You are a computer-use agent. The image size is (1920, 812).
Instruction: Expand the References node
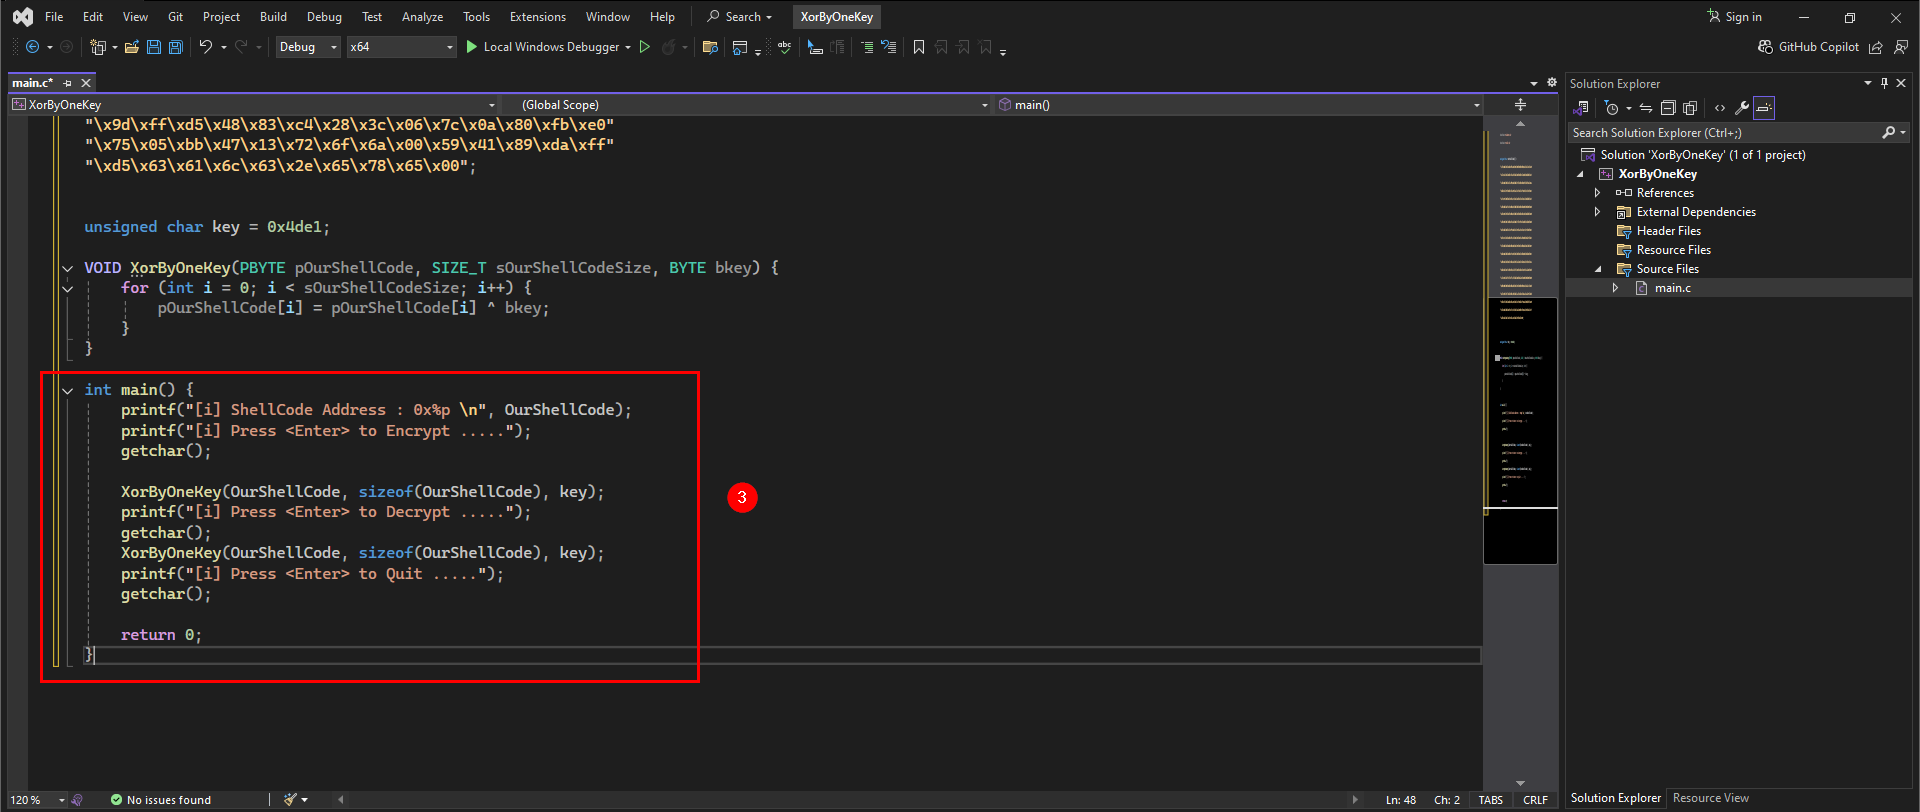coord(1598,193)
